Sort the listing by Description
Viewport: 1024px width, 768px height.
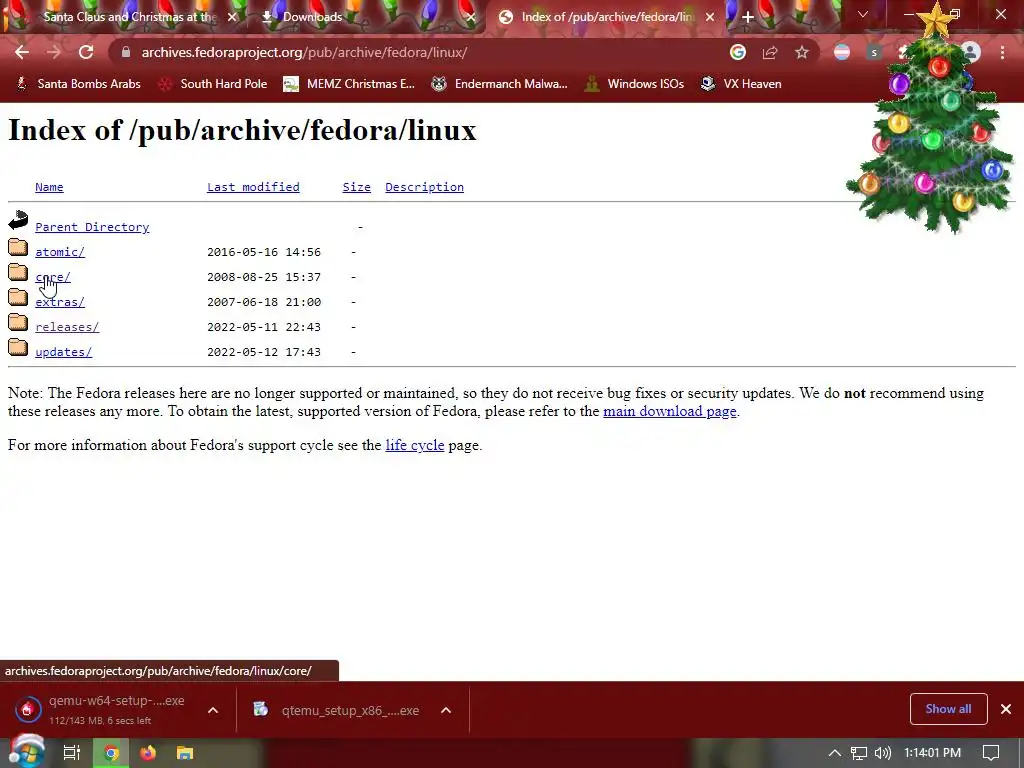(x=424, y=187)
